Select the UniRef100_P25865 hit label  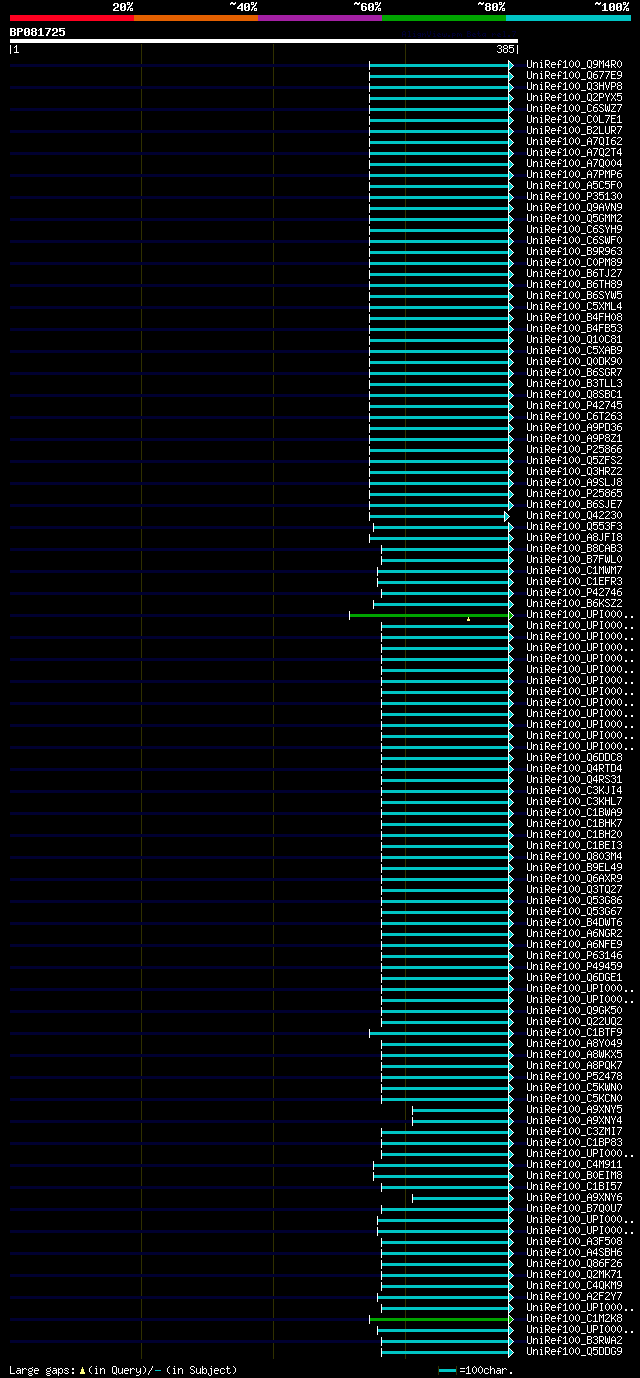(x=574, y=493)
